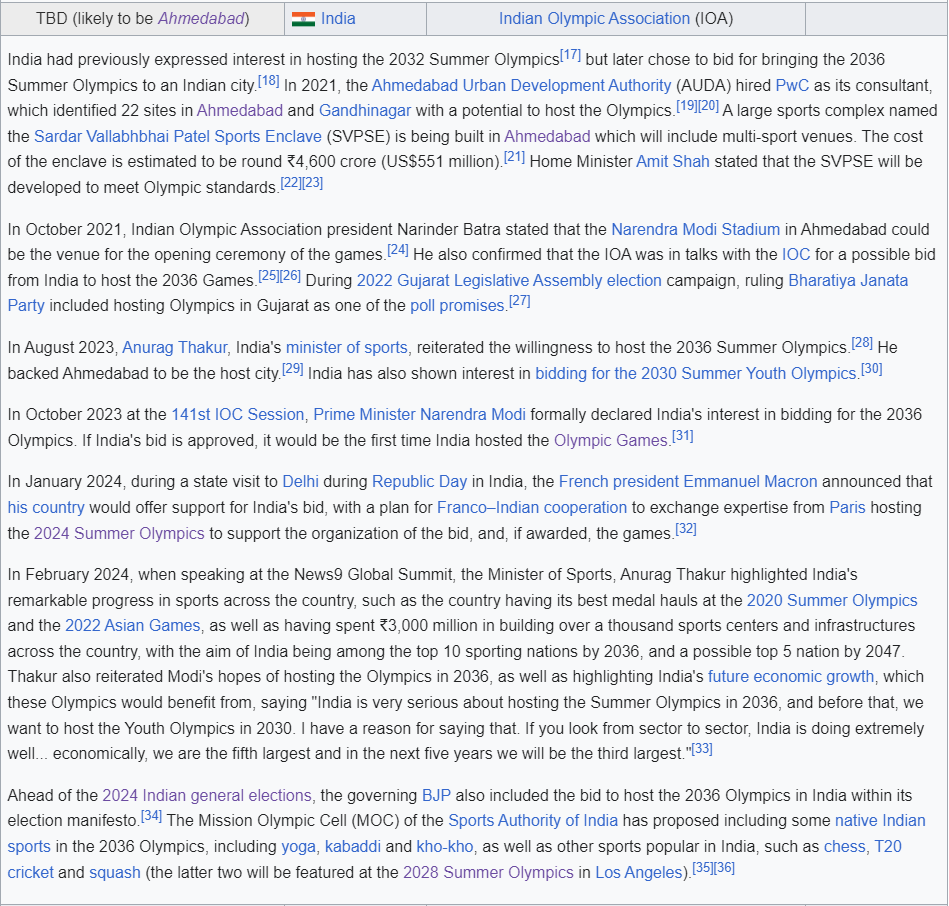Open the Indian Olympic Association link
This screenshot has width=949, height=906.
[594, 19]
